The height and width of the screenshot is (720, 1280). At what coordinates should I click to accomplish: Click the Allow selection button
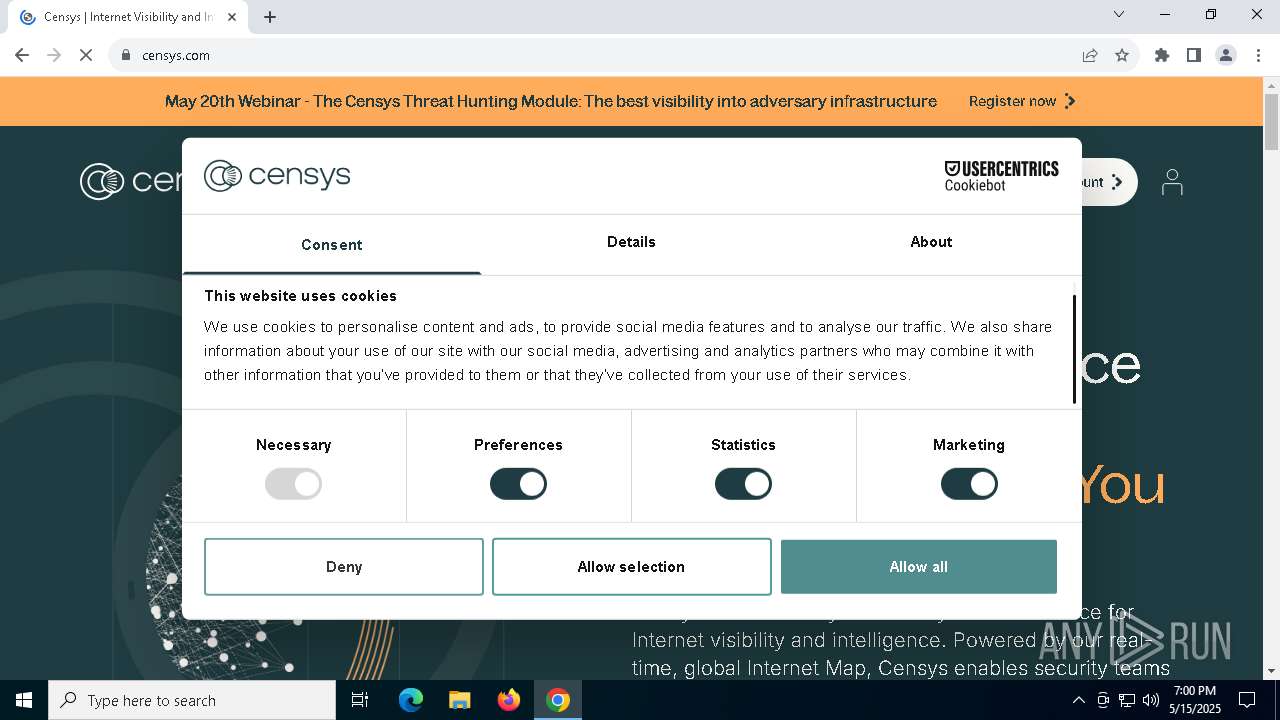point(631,567)
